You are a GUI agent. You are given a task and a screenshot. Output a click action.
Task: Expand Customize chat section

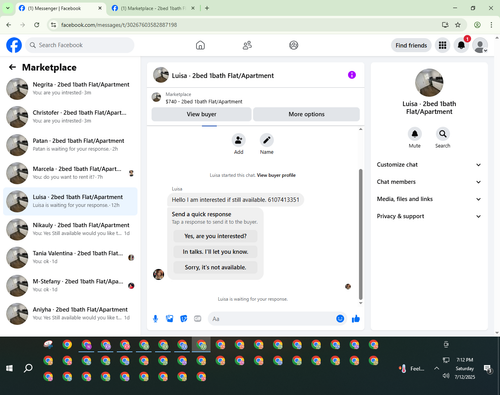(429, 165)
